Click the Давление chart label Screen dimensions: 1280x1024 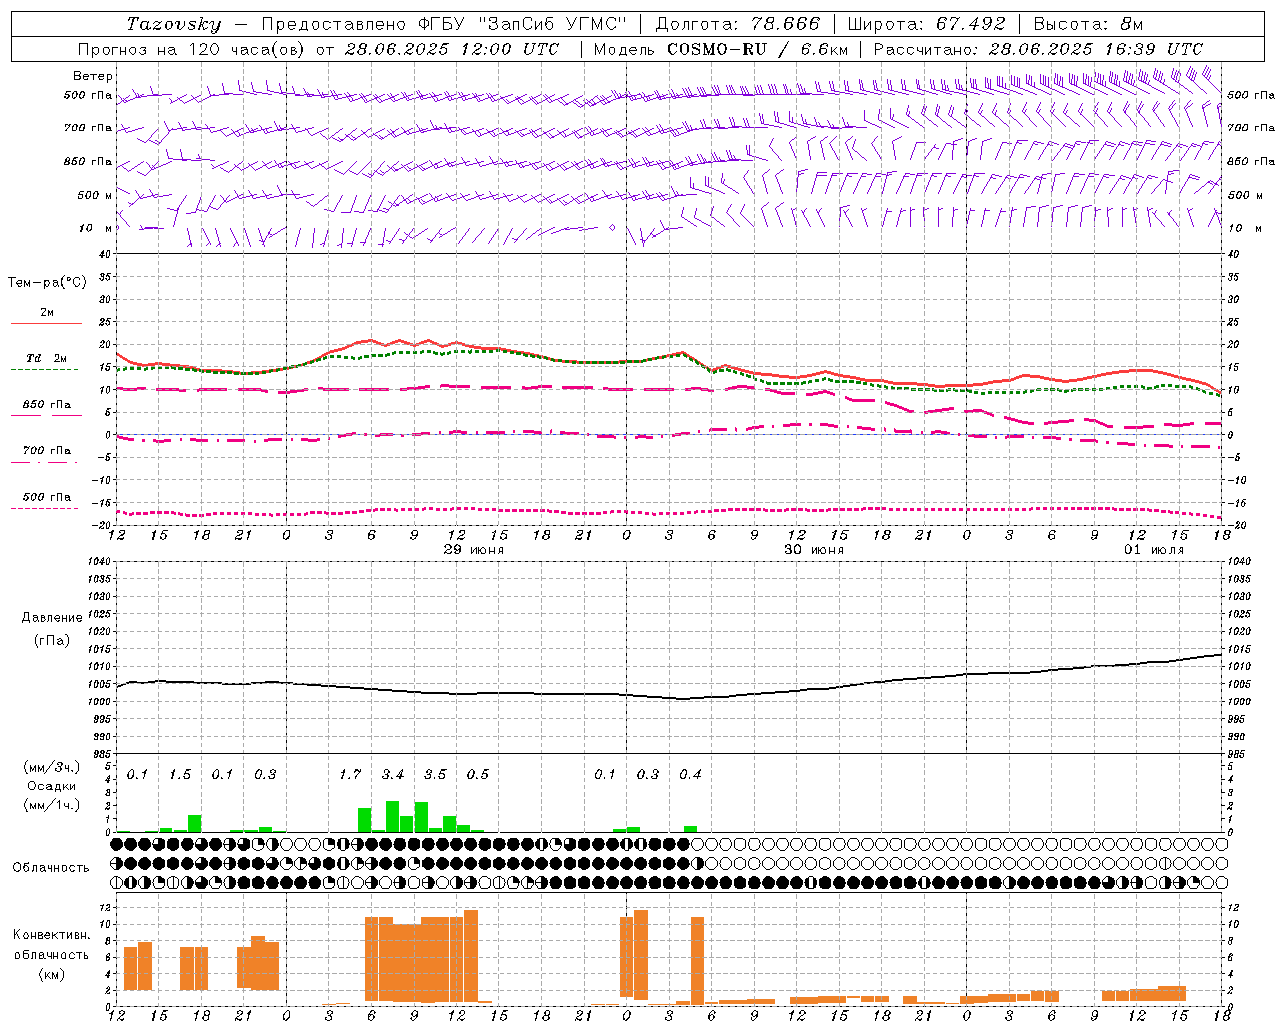point(52,618)
